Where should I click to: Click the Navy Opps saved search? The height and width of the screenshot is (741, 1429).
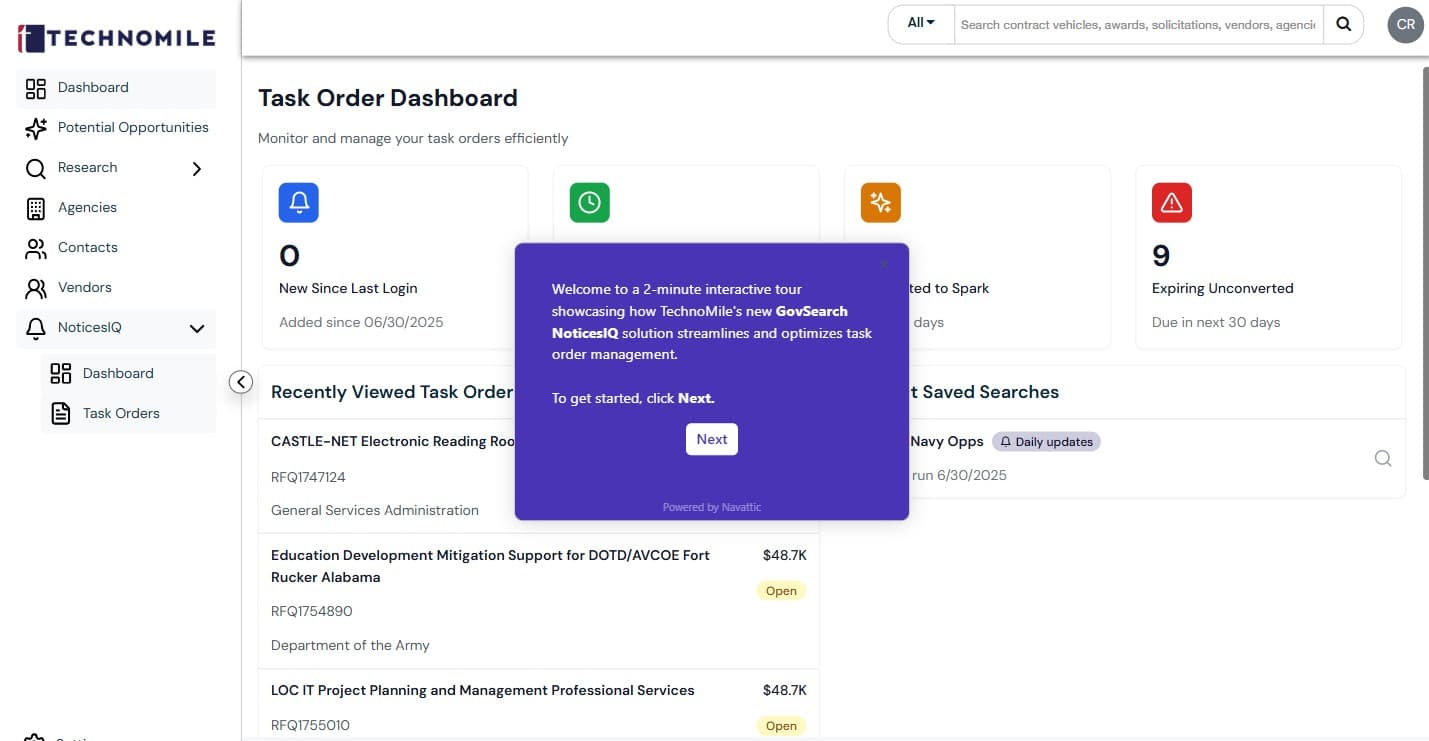(x=947, y=441)
